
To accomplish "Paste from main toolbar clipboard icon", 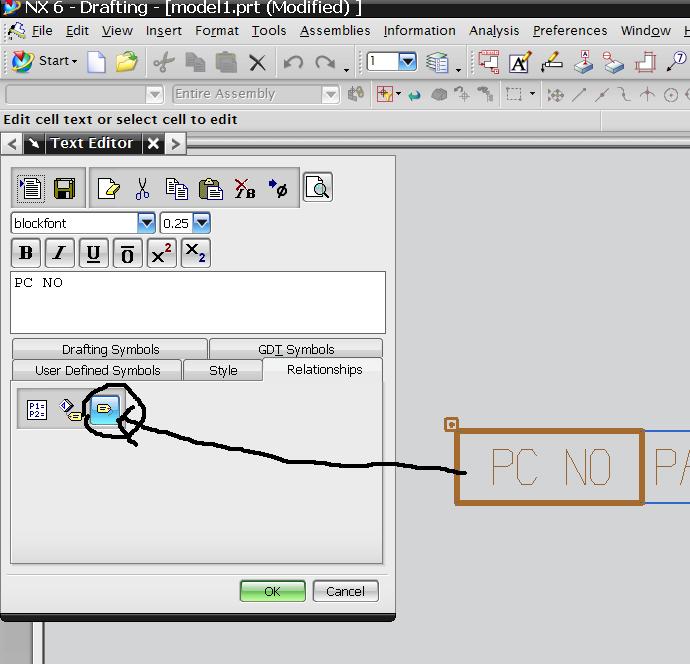I will pos(226,62).
